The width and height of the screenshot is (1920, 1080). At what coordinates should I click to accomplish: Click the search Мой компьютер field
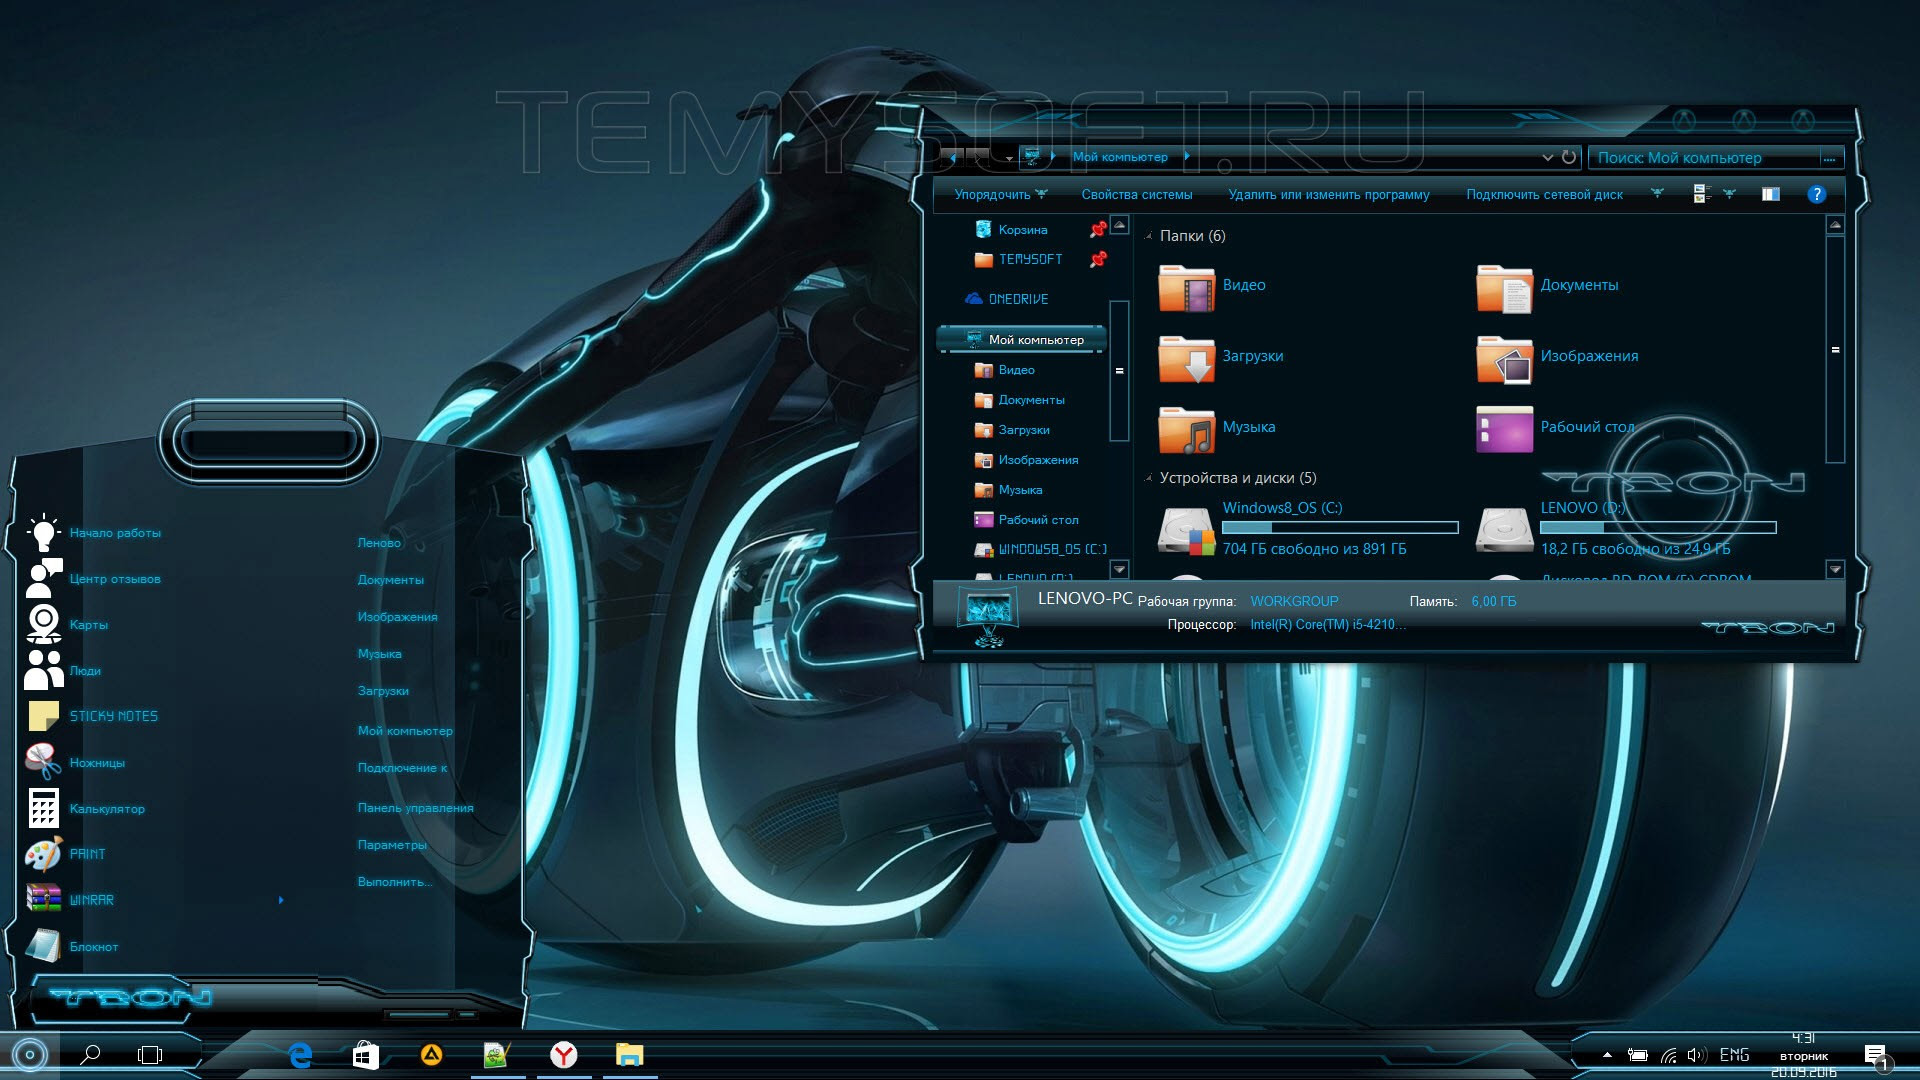(x=1714, y=157)
